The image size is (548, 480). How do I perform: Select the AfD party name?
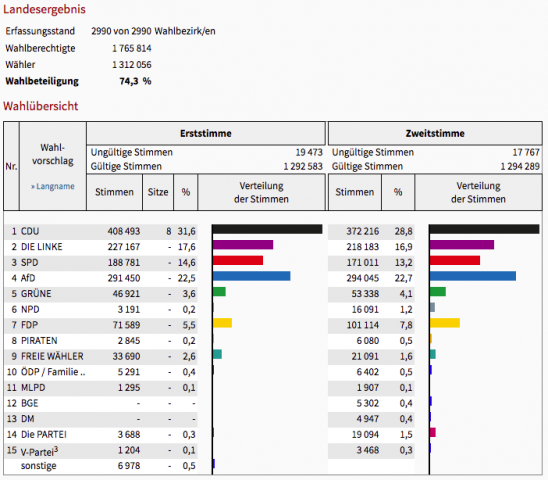pos(28,278)
